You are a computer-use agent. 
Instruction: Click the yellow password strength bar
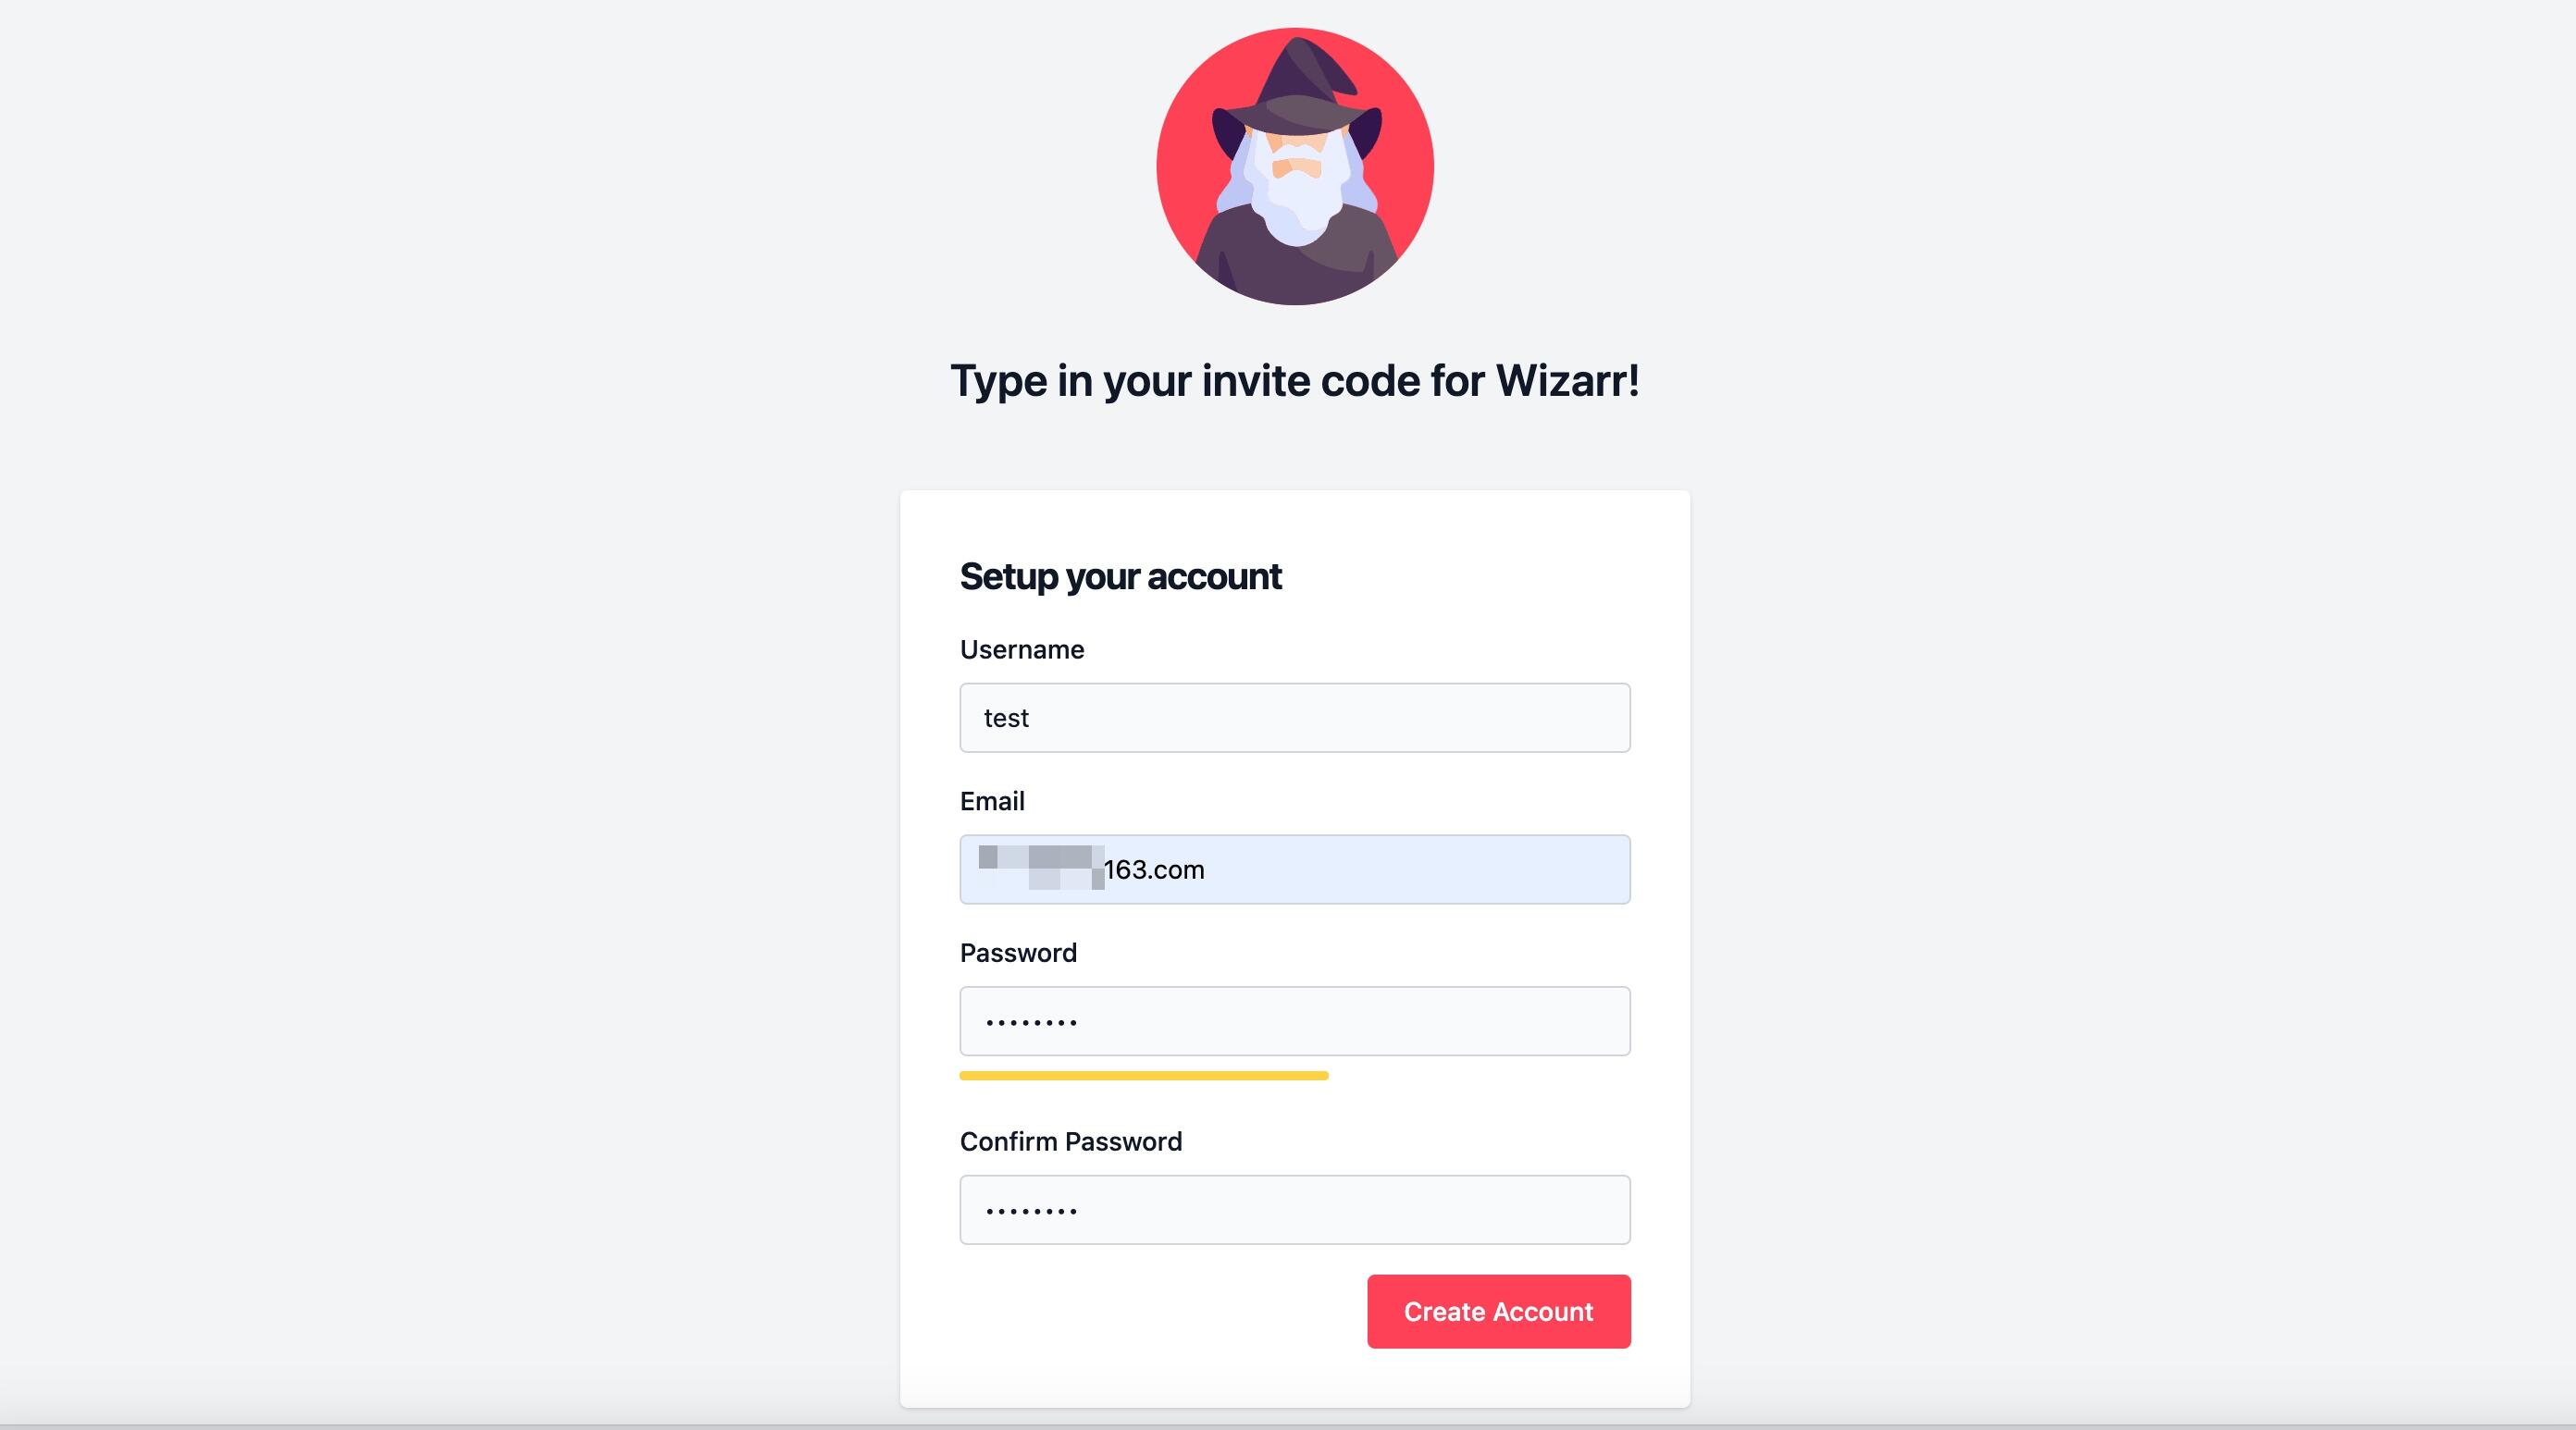(x=1143, y=1076)
